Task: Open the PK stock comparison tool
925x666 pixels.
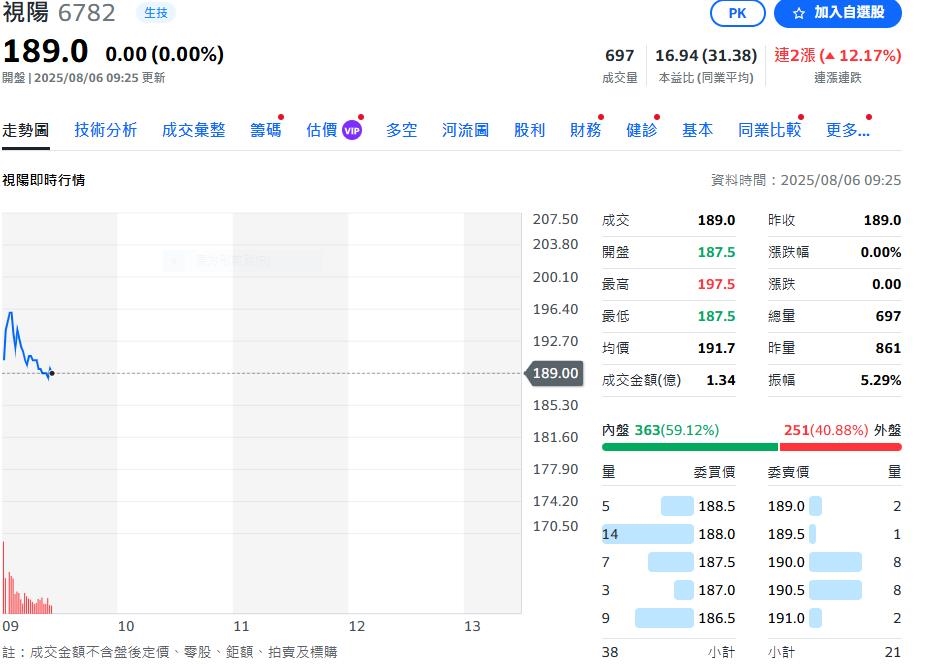Action: [737, 14]
